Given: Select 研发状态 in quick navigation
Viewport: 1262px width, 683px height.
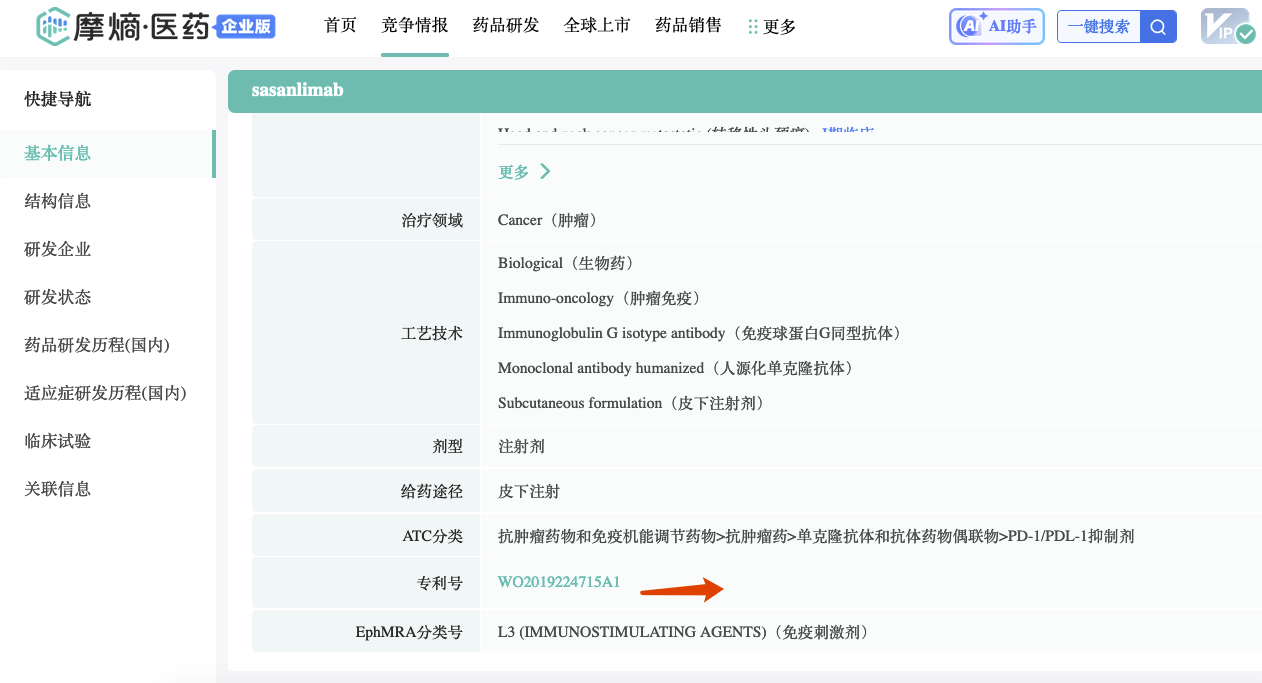Looking at the screenshot, I should (58, 297).
